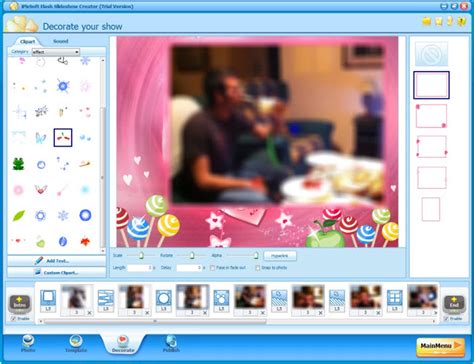Select the pink corner-flowers frame thumbnail
The width and height of the screenshot is (474, 364).
click(431, 116)
